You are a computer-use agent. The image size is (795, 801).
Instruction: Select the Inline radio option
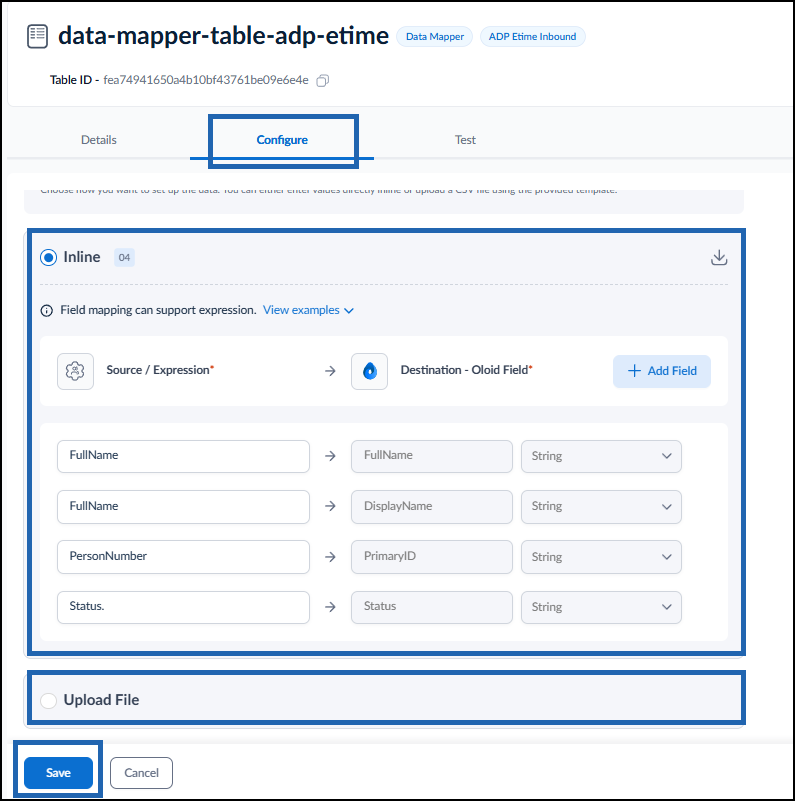[49, 257]
